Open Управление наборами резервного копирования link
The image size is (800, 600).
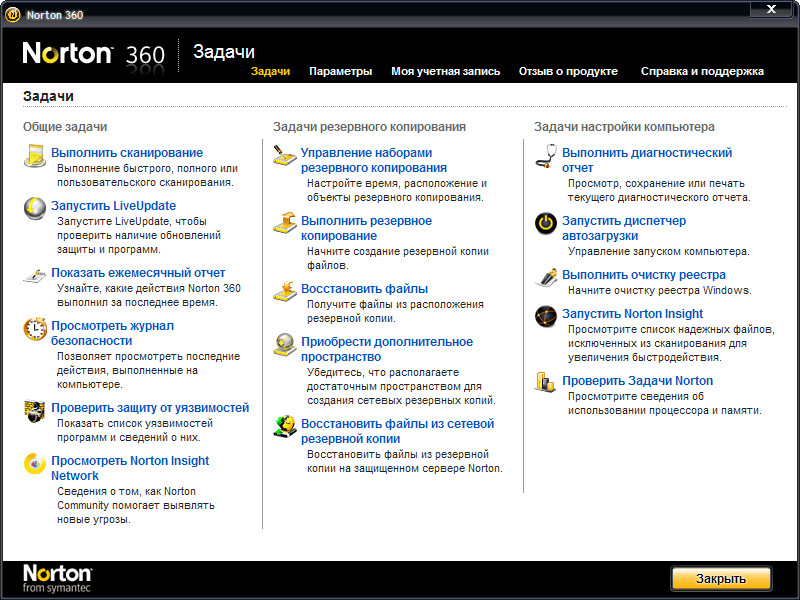[x=373, y=160]
